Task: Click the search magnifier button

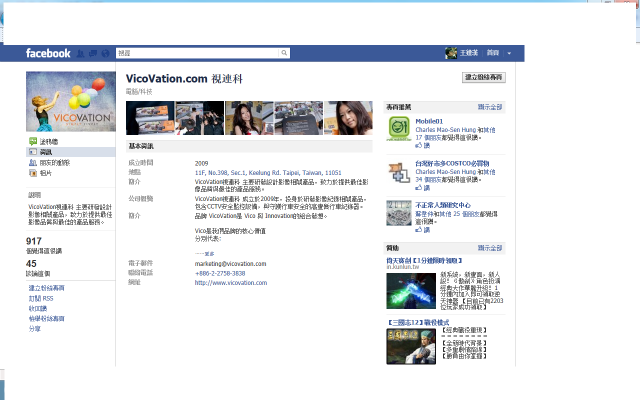Action: 284,53
